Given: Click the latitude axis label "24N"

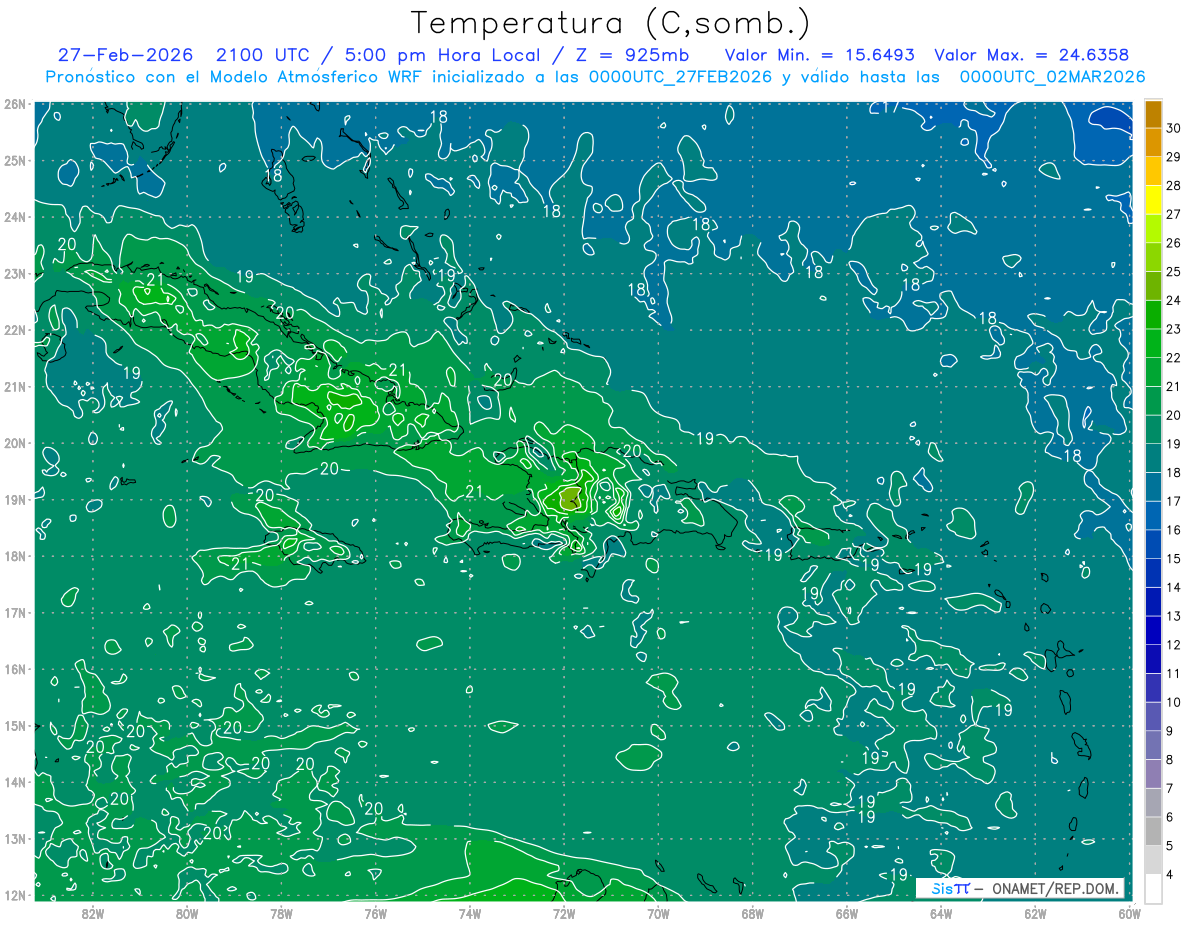Looking at the screenshot, I should [15, 217].
